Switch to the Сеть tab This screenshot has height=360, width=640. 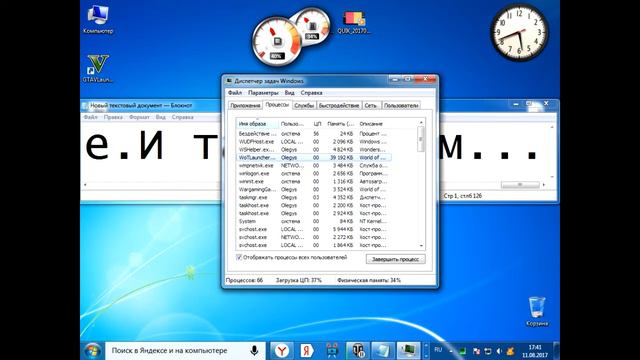coord(371,105)
